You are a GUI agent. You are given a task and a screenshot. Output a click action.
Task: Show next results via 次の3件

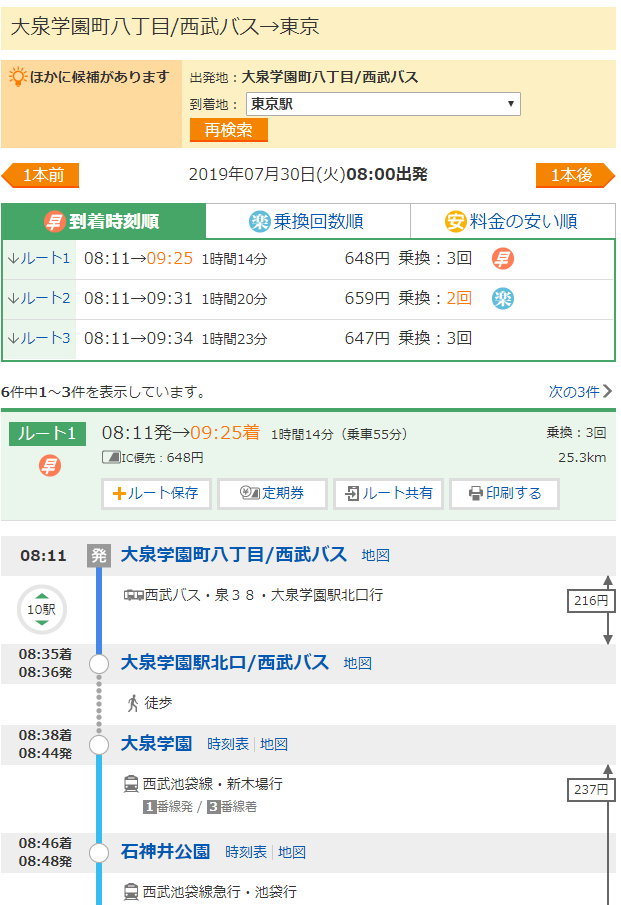tap(579, 392)
